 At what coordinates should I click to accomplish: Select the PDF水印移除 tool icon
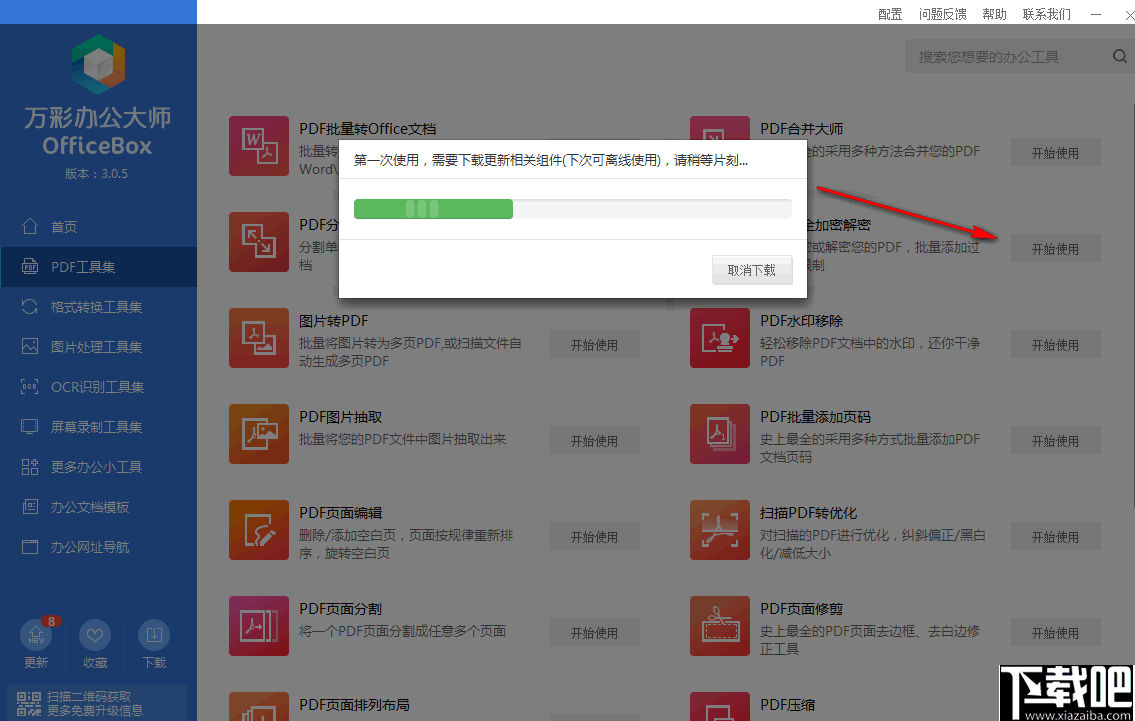[720, 338]
